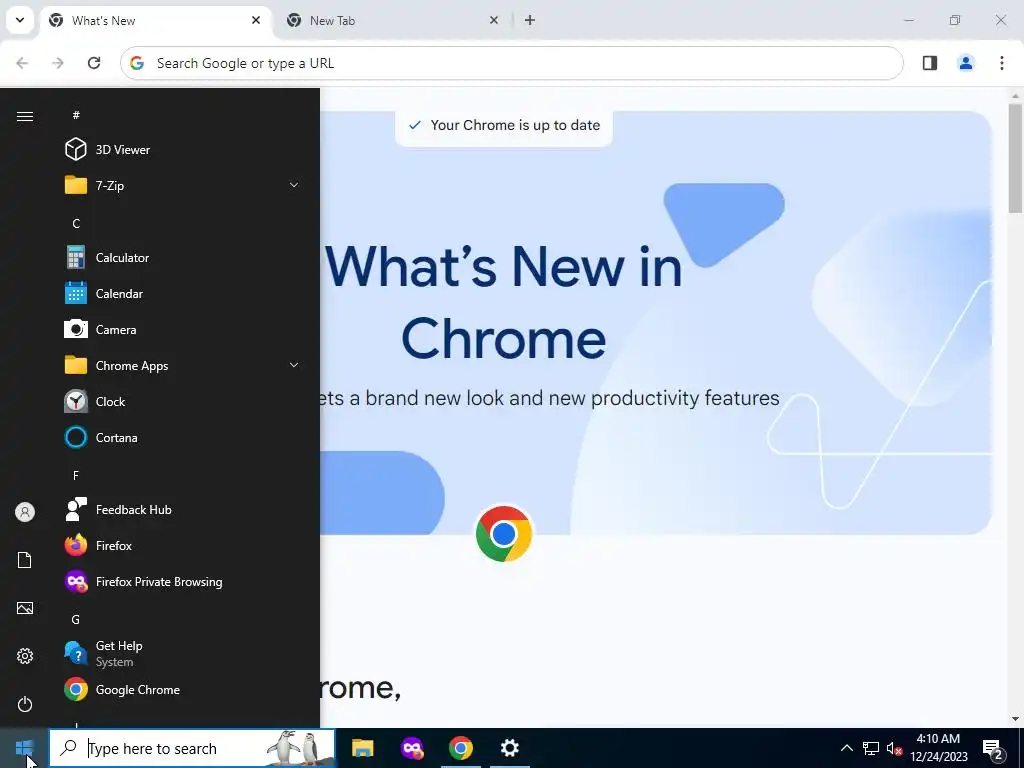Screen dimensions: 1024x768
Task: Expand the Start menu hamburger navigation
Action: [x=25, y=116]
